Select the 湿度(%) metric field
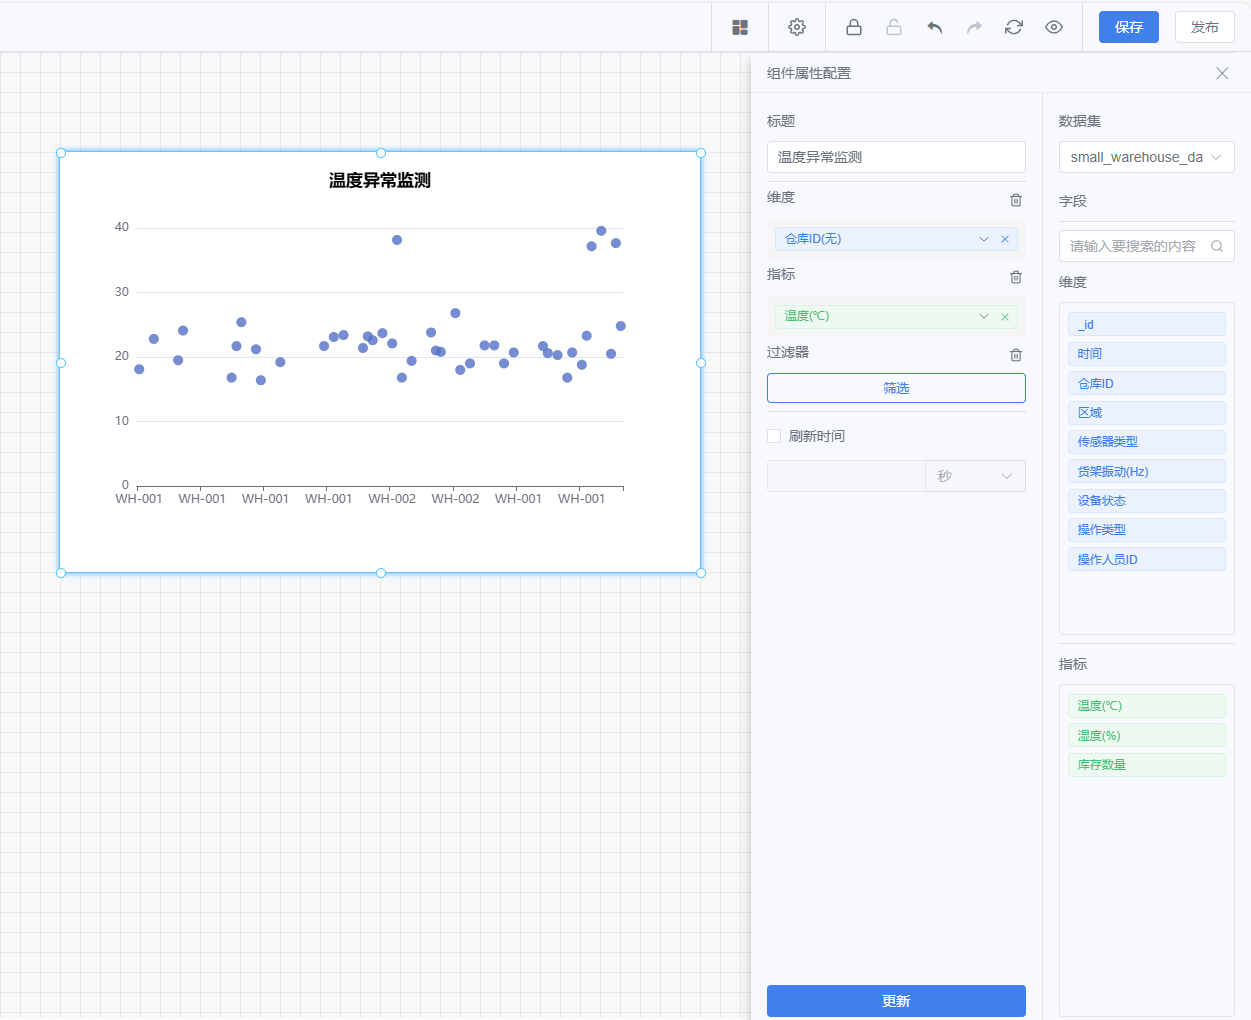This screenshot has height=1020, width=1251. (1146, 736)
